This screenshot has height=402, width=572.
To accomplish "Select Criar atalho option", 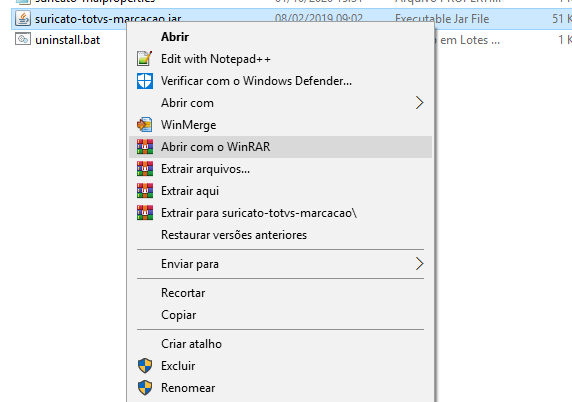I will pyautogui.click(x=192, y=344).
